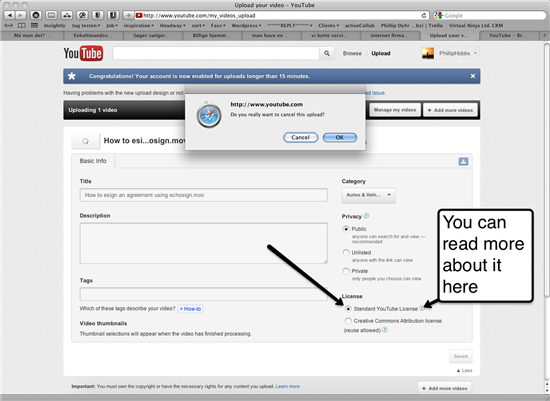Click the Standard YouTube License help icon
The height and width of the screenshot is (401, 550).
coord(422,308)
